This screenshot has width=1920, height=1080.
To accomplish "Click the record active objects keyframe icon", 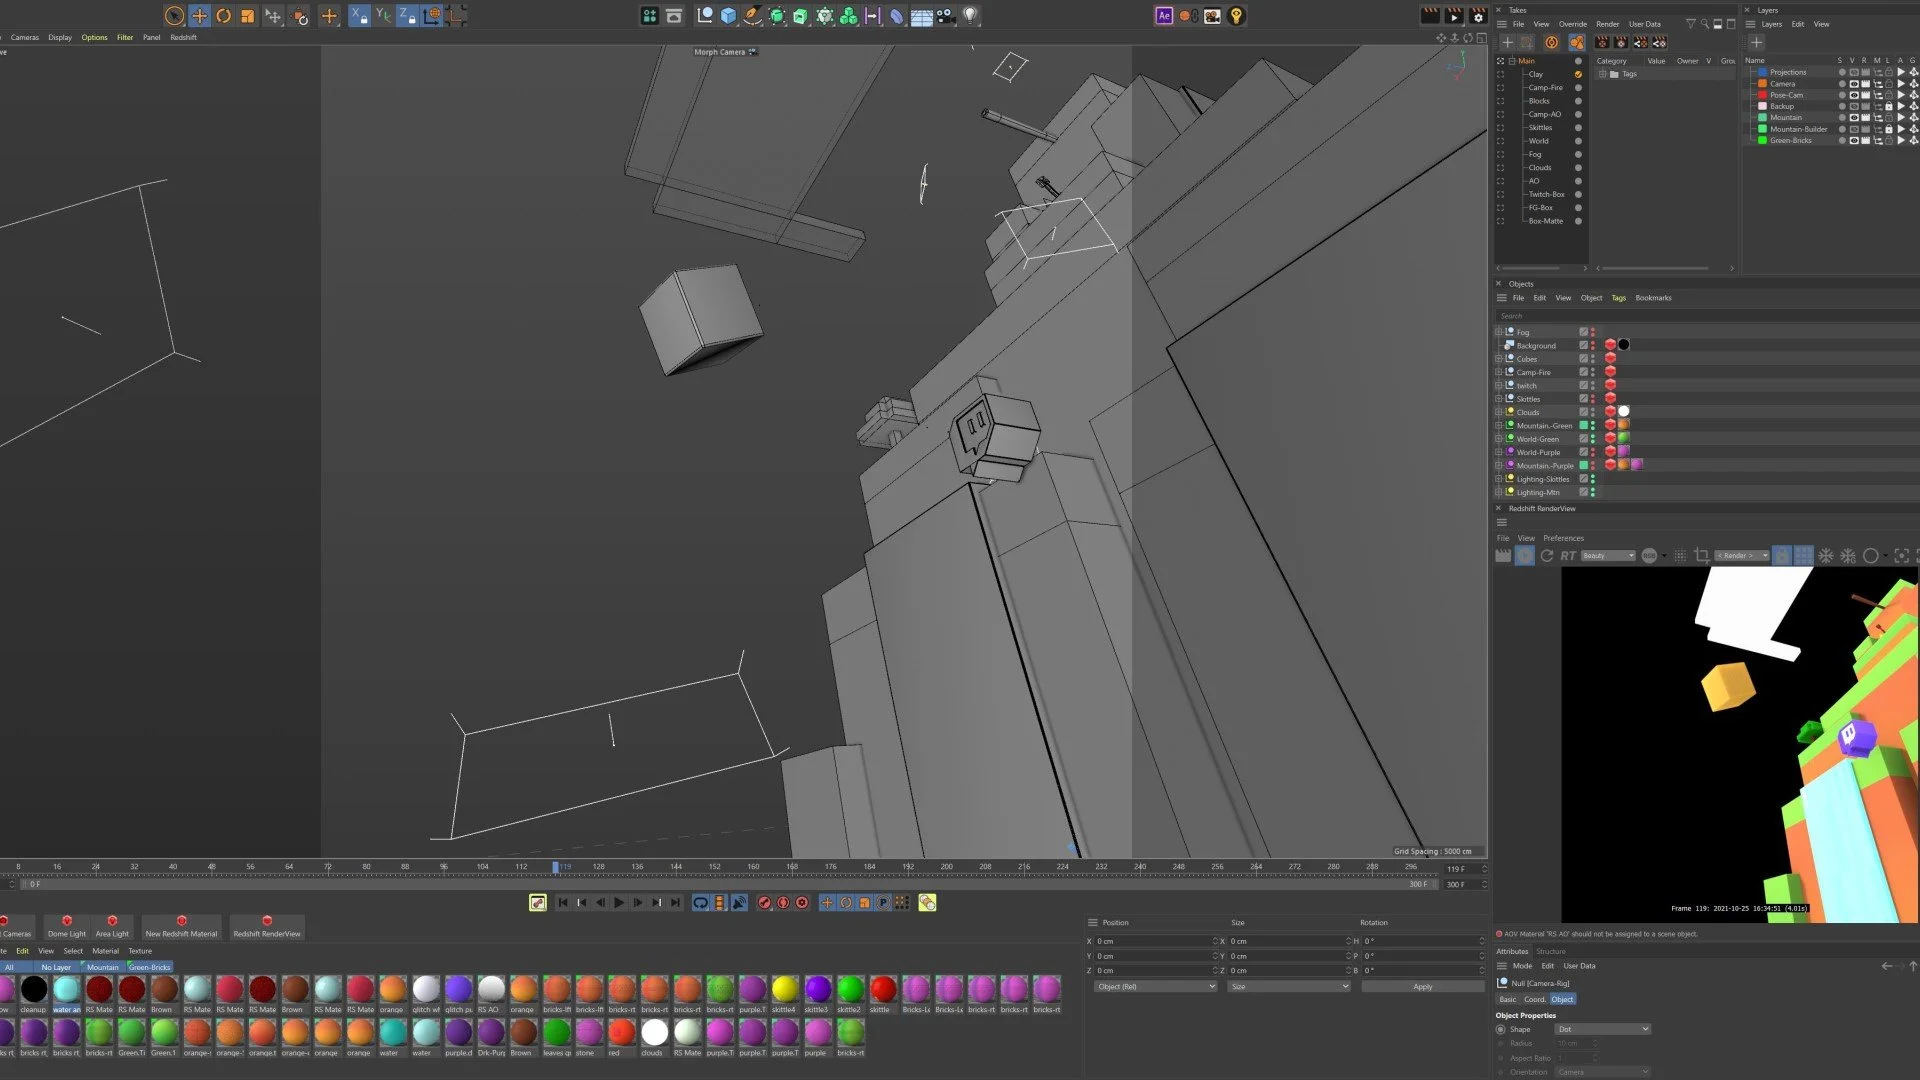I will point(765,903).
